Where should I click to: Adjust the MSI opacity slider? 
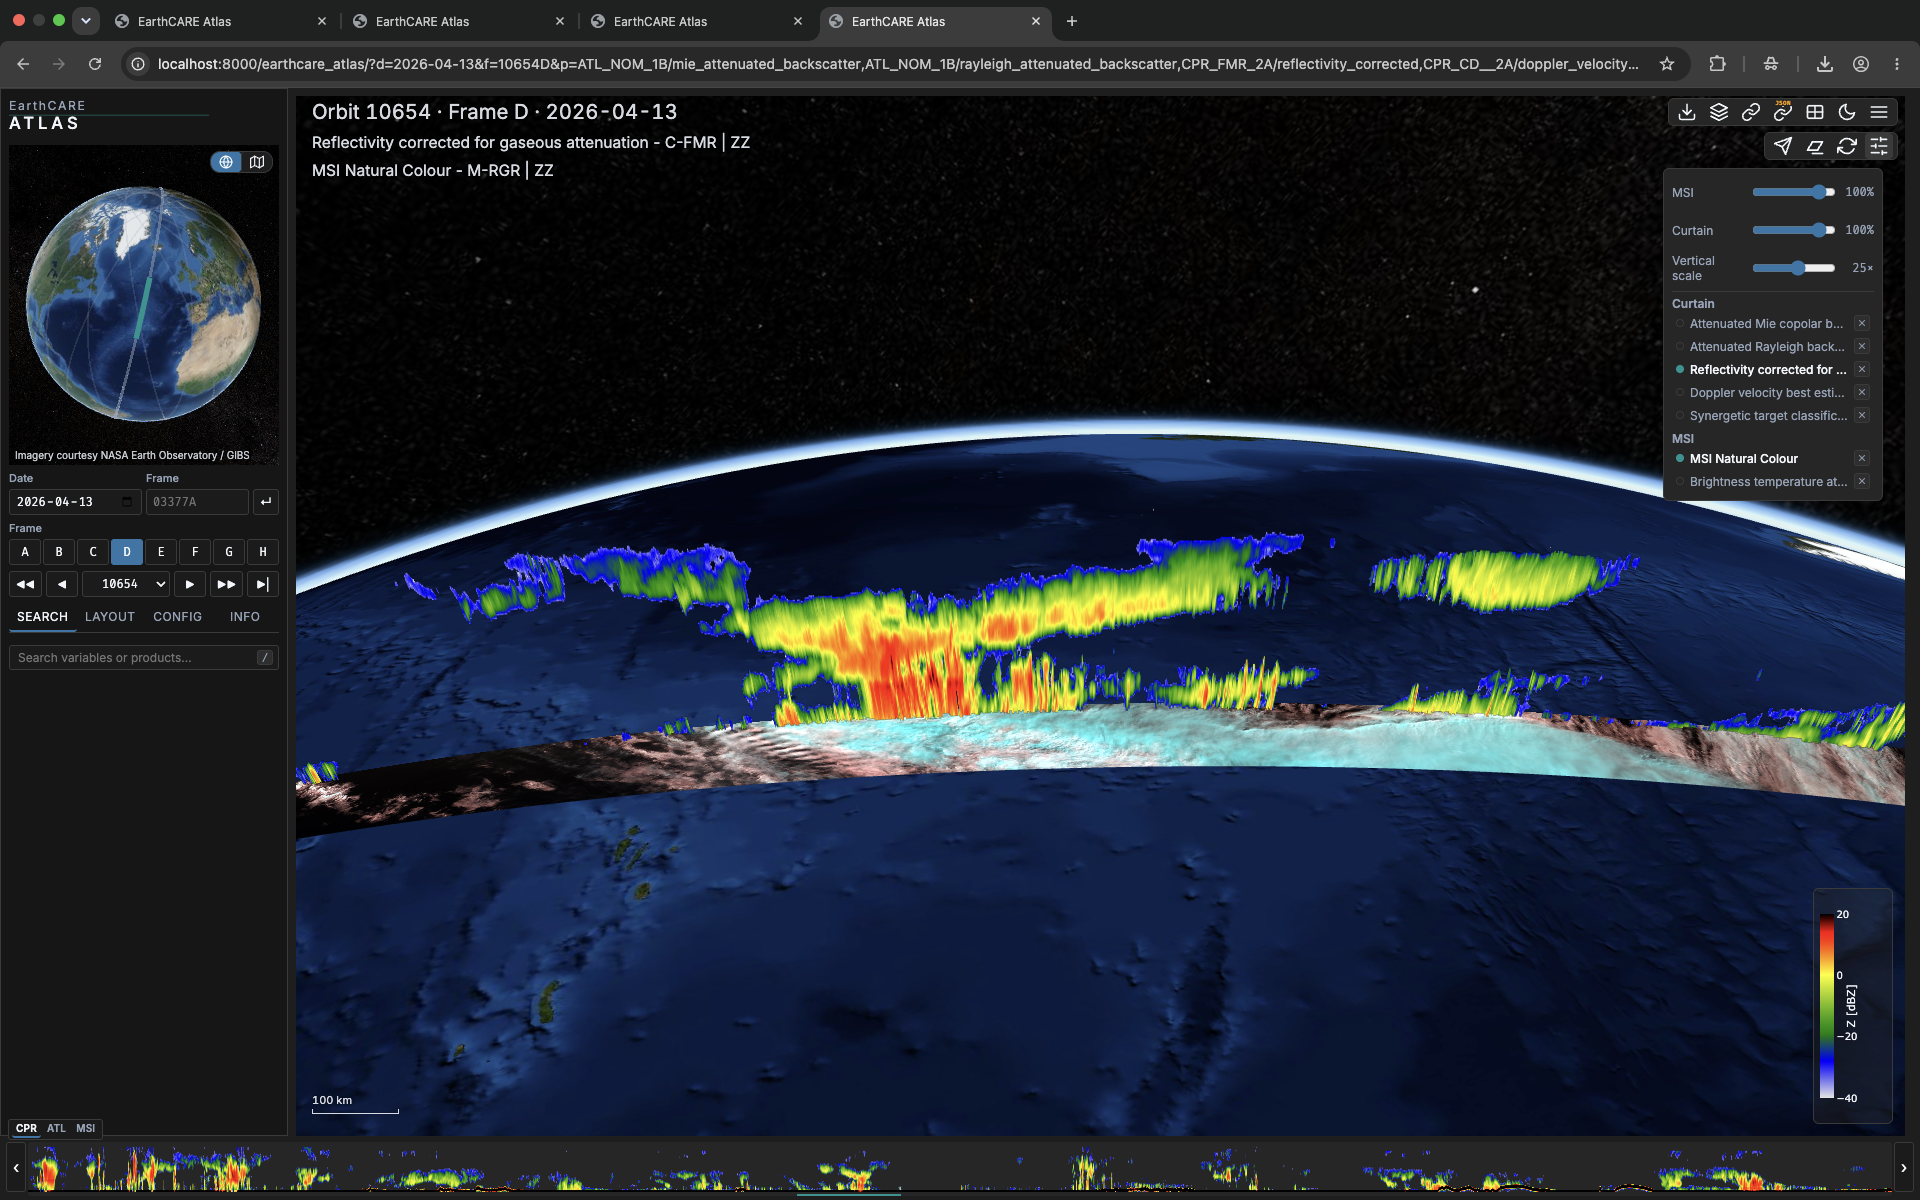1794,192
